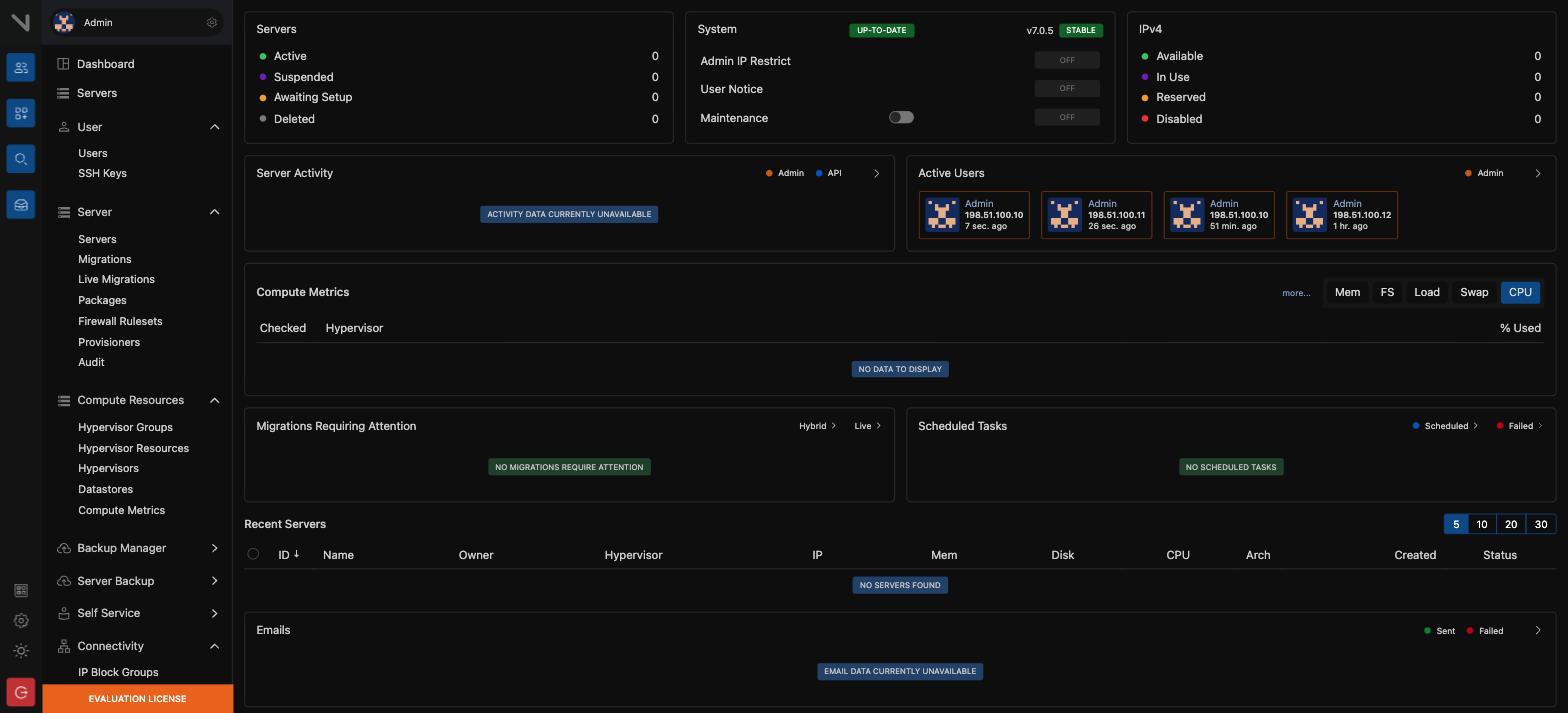The width and height of the screenshot is (1568, 713).
Task: Sort by the ID column arrow
Action: (296, 554)
